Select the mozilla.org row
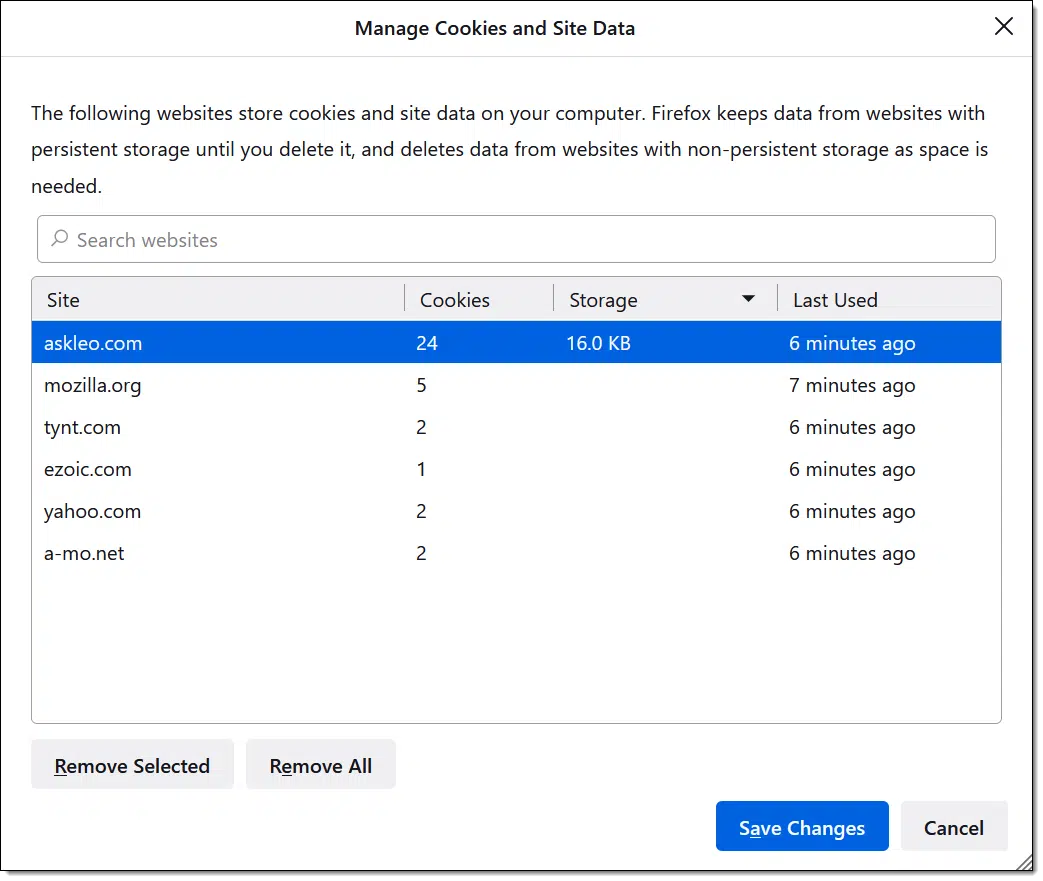 516,385
